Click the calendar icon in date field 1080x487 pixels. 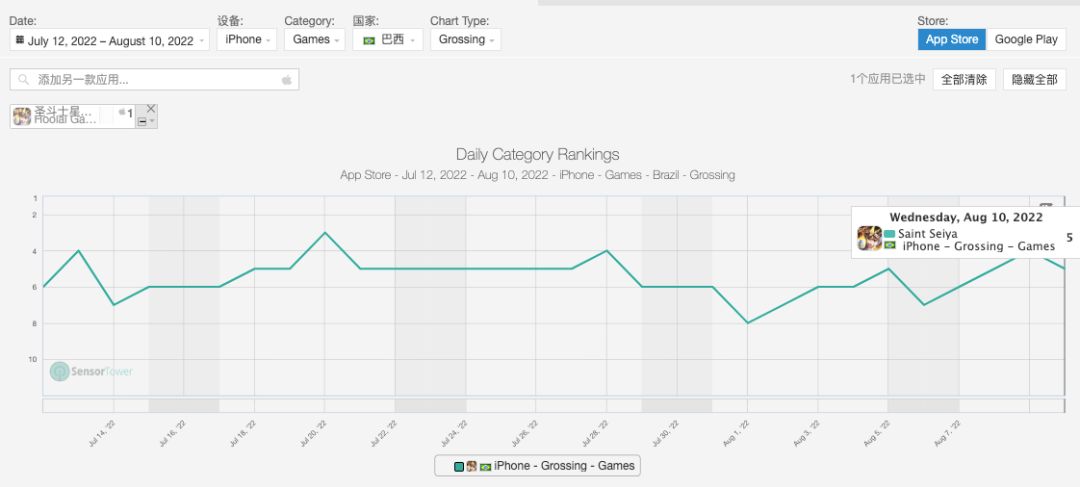tap(19, 40)
